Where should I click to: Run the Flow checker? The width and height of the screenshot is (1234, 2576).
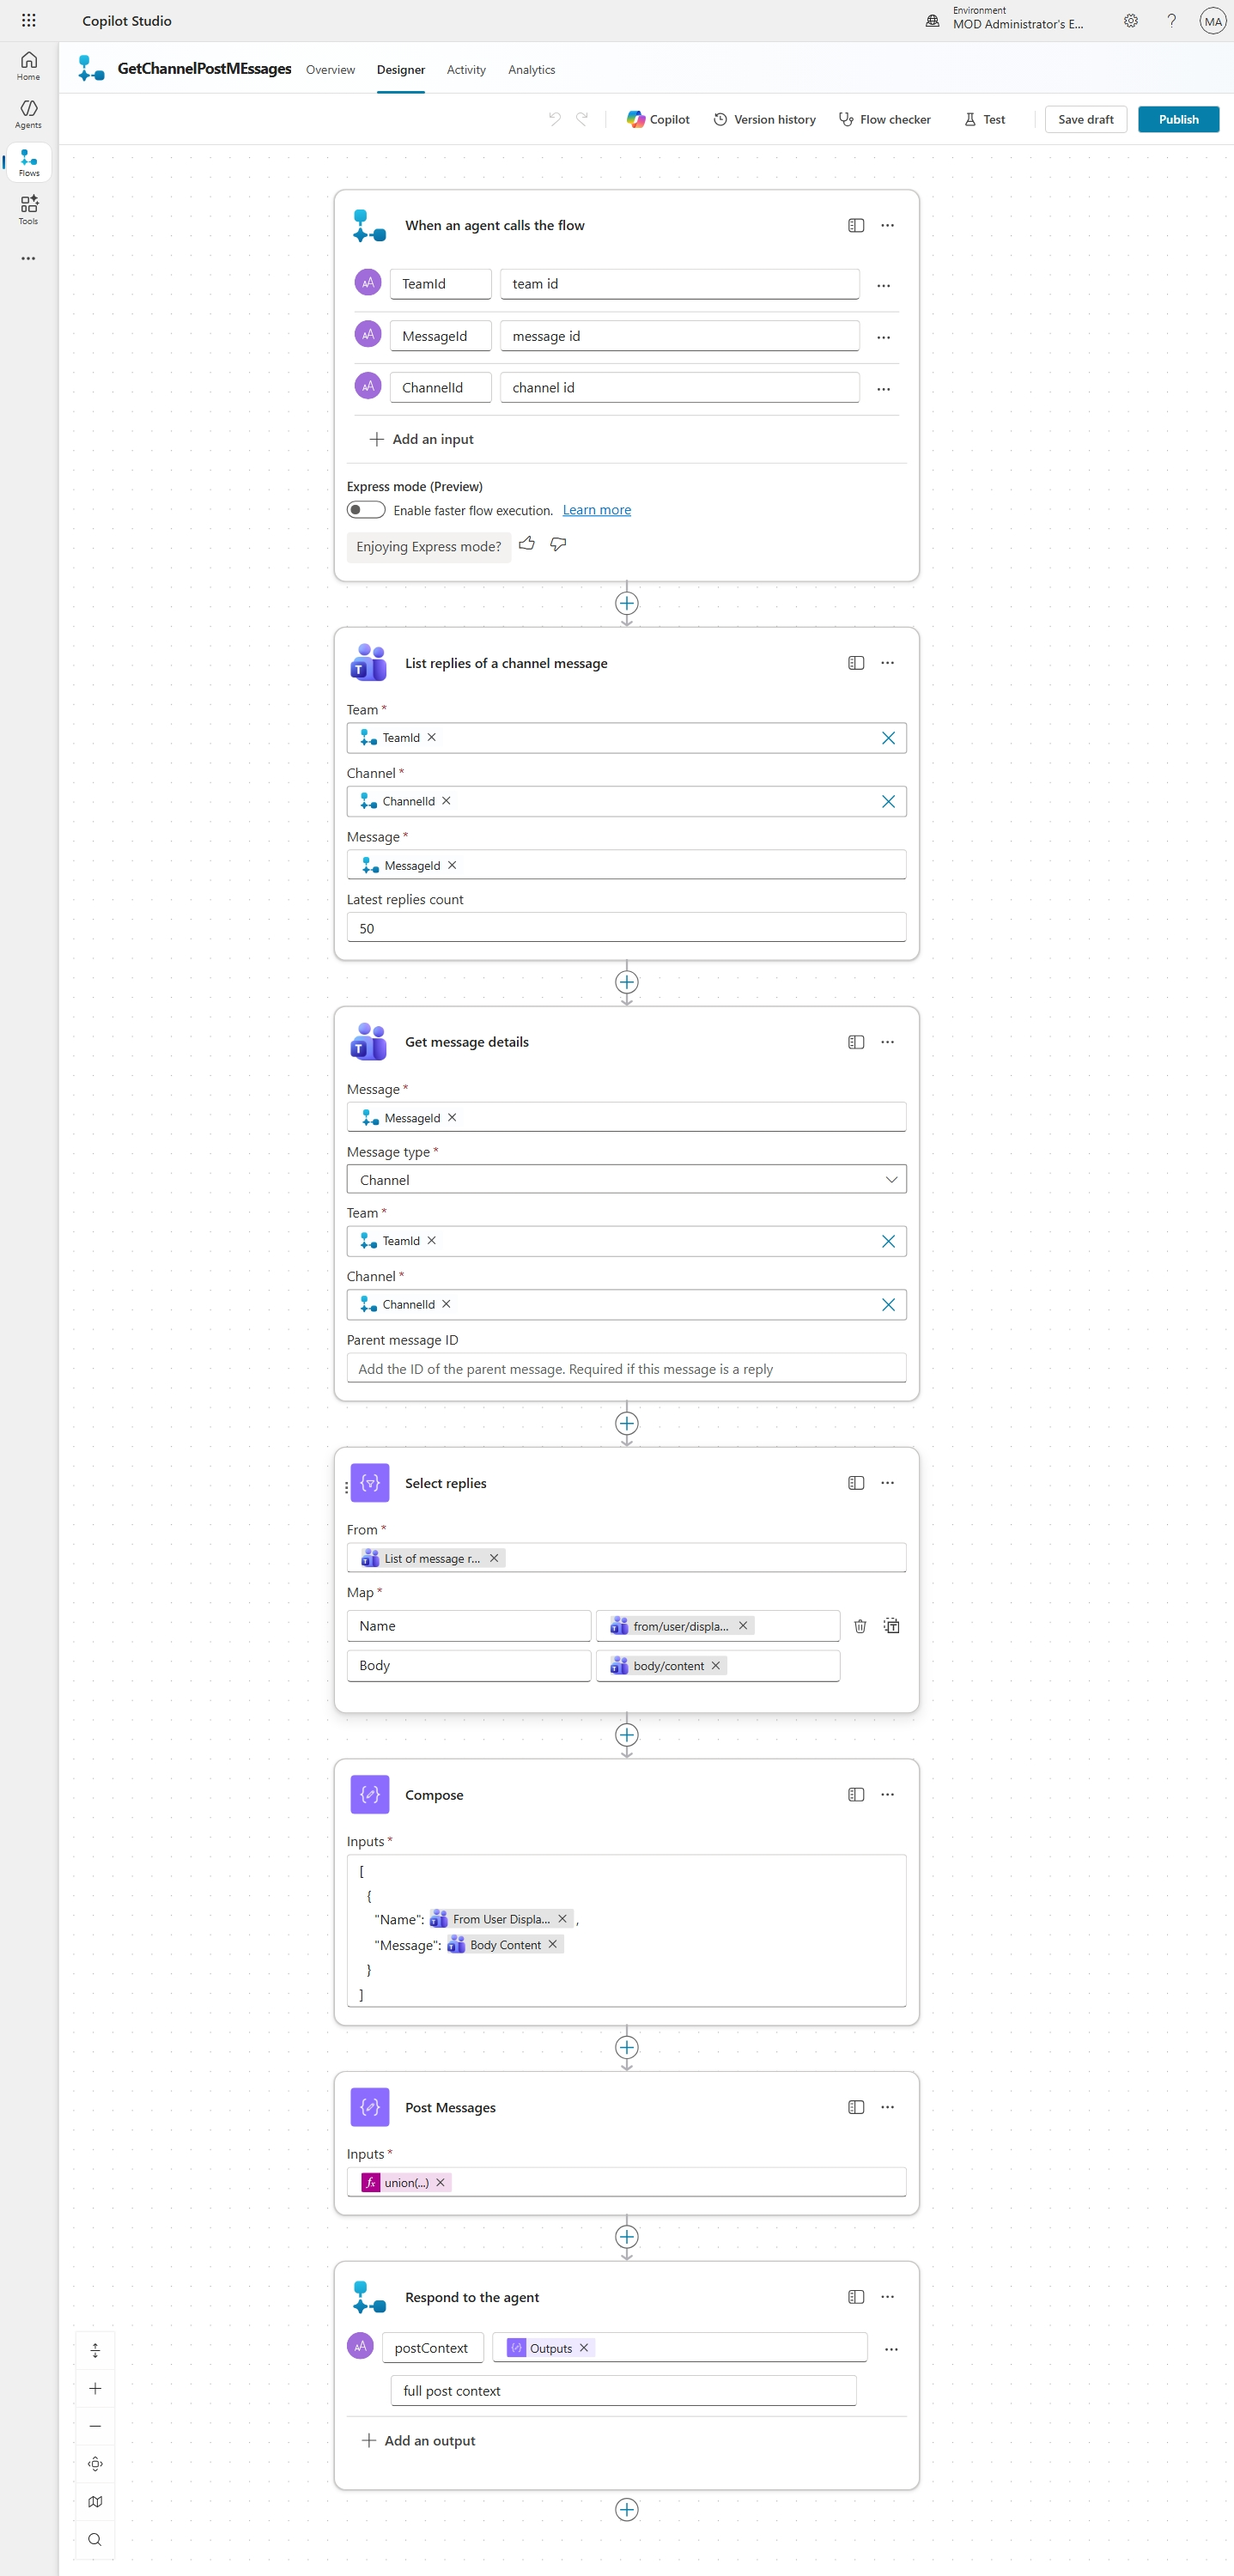coord(884,119)
